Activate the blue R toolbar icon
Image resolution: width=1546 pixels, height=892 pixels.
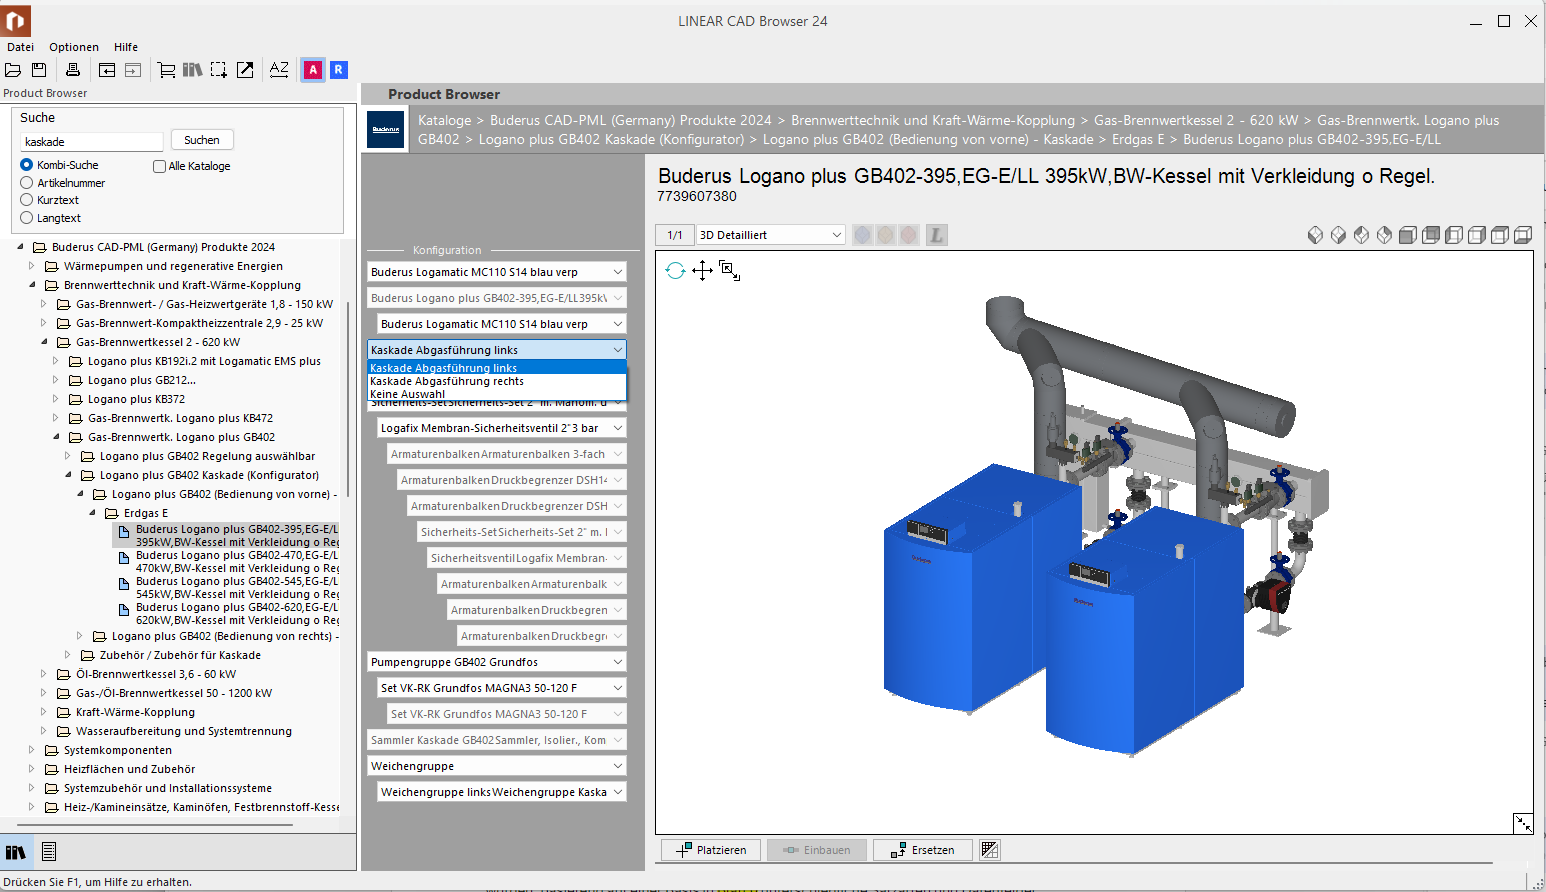[339, 70]
